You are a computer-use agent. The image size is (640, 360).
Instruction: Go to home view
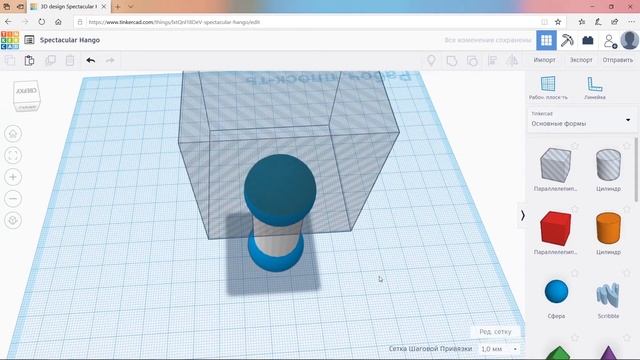point(13,133)
